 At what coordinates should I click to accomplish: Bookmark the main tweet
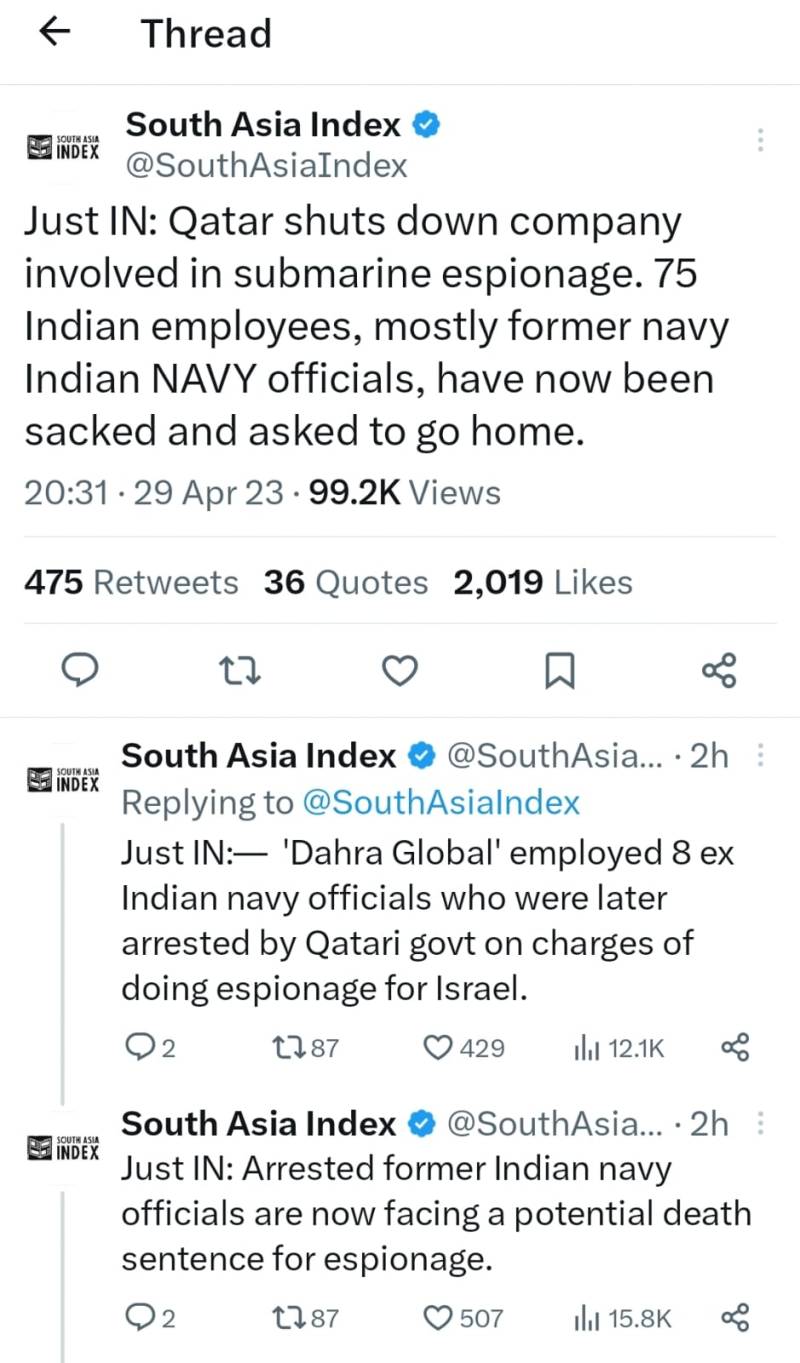tap(559, 671)
